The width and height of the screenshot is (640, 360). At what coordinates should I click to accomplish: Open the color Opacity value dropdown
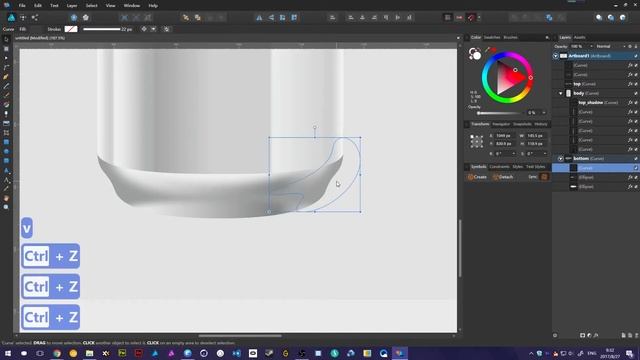pyautogui.click(x=544, y=113)
